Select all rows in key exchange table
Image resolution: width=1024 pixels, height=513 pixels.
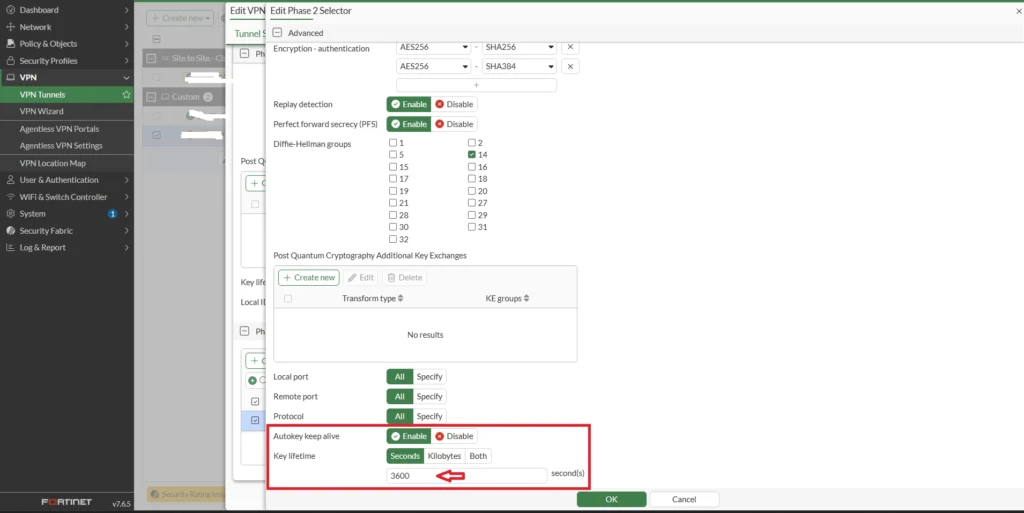(288, 298)
